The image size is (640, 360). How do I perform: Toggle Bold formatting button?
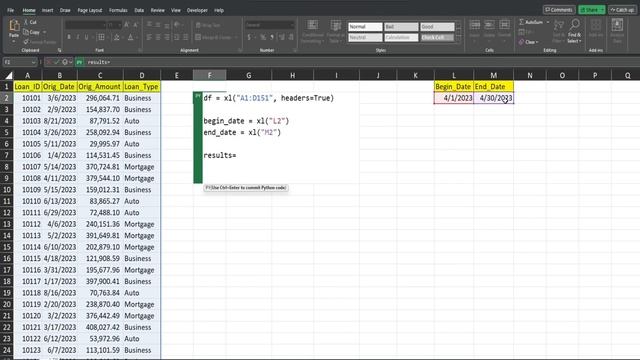(x=69, y=37)
